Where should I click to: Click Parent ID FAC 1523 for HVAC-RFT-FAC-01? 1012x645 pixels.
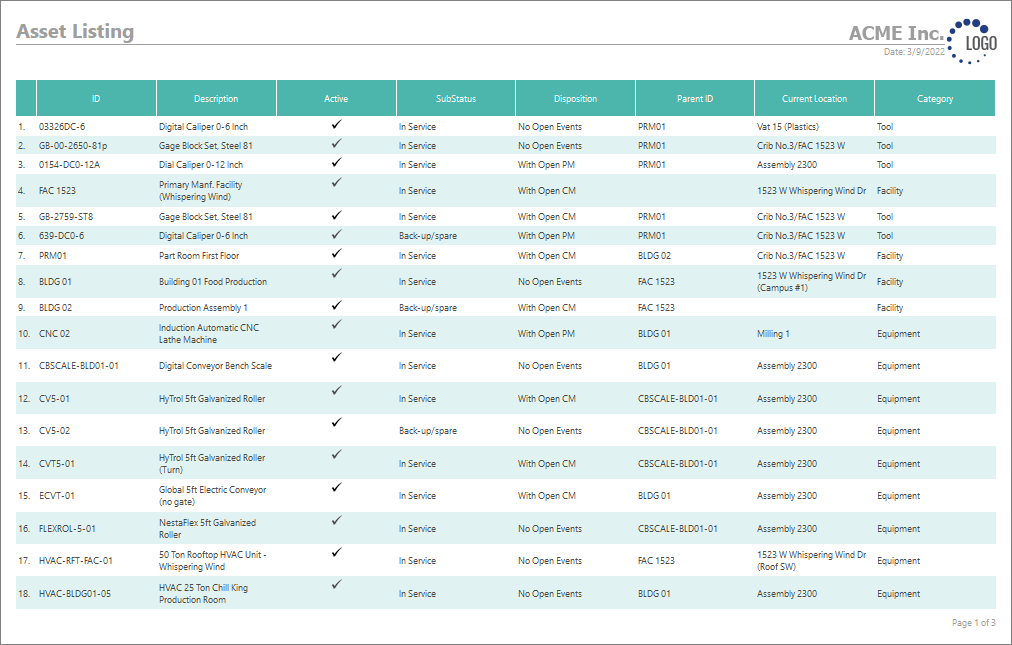click(x=656, y=560)
